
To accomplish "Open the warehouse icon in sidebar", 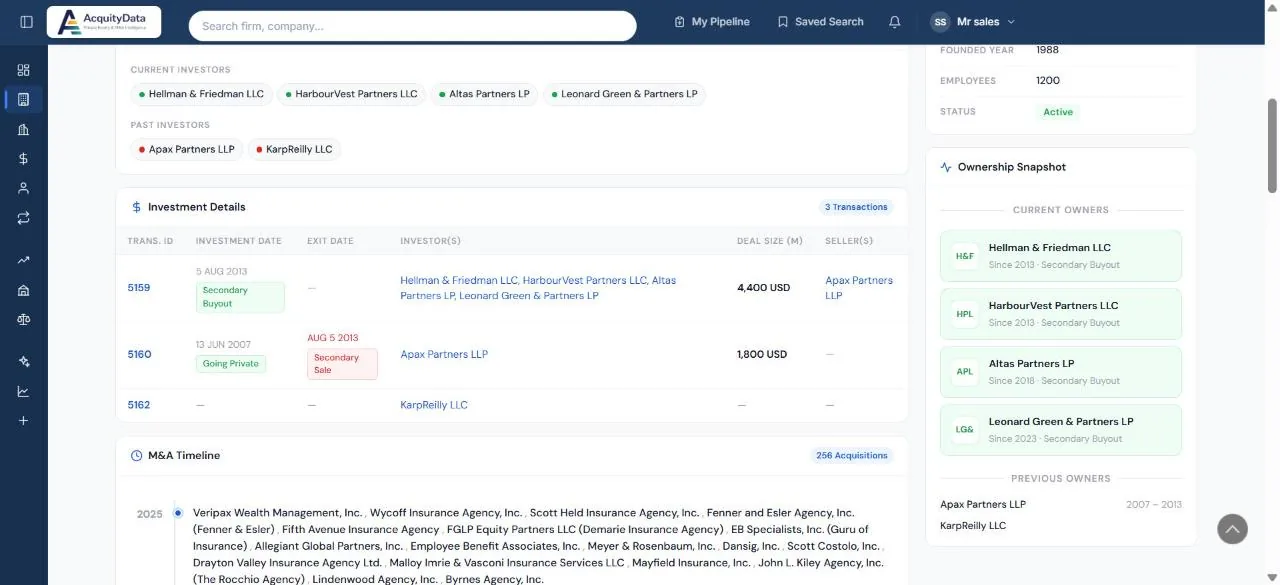I will click(24, 290).
